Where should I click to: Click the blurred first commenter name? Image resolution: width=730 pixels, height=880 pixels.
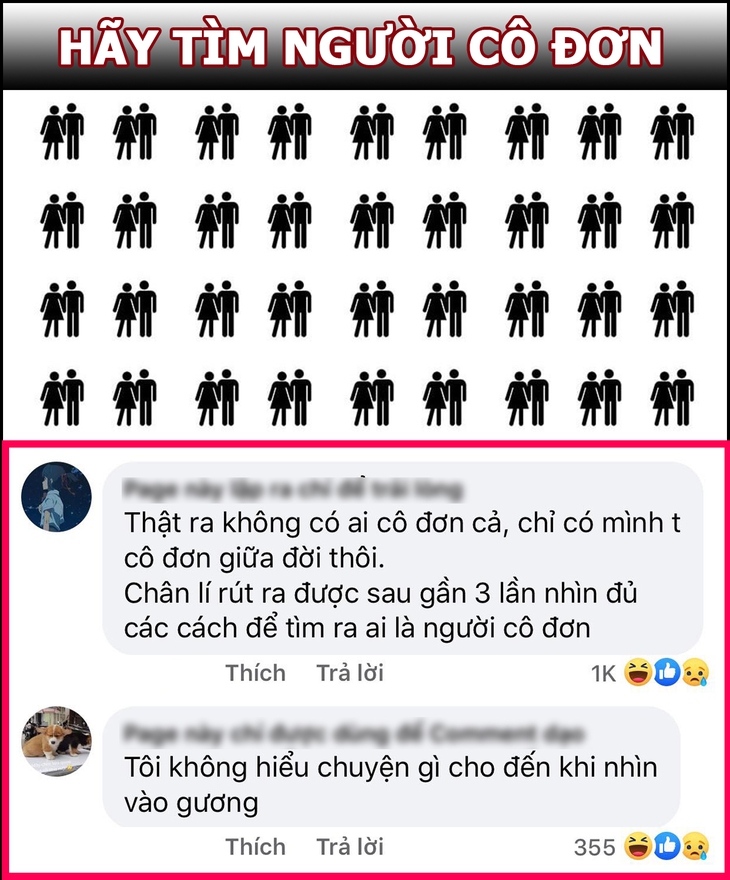[x=293, y=489]
